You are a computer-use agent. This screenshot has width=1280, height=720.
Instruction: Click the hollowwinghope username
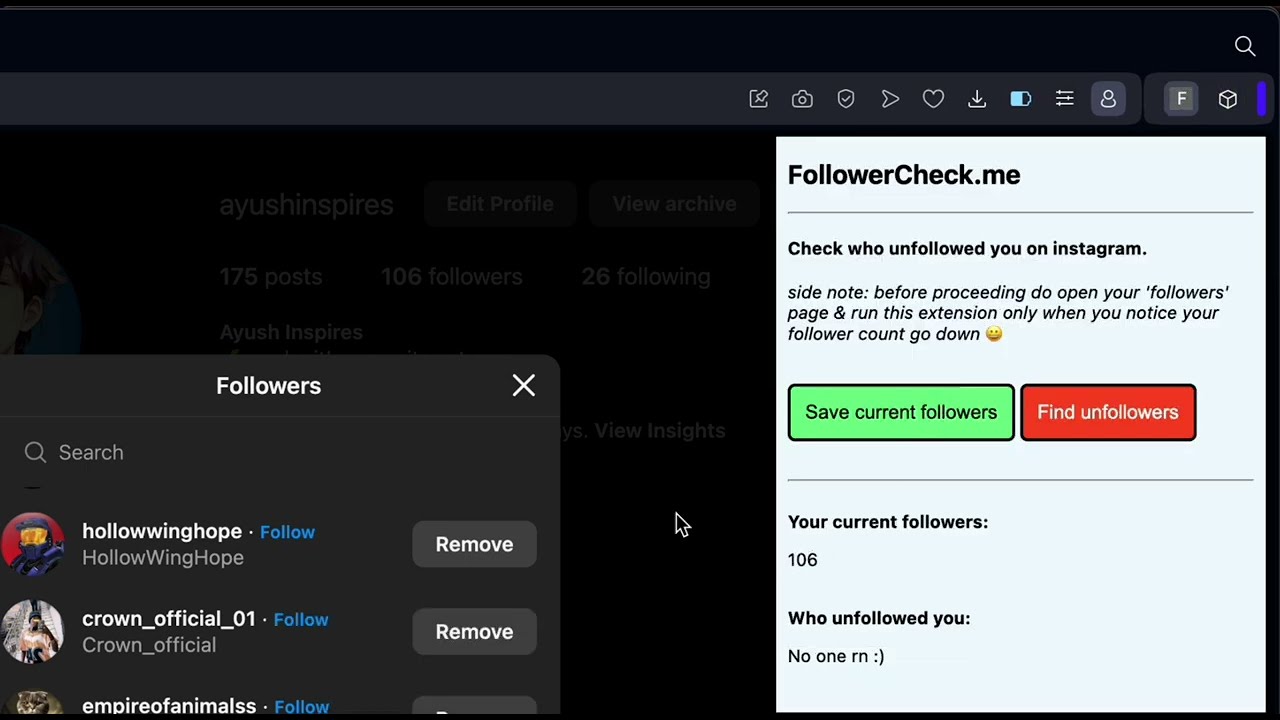click(x=162, y=531)
